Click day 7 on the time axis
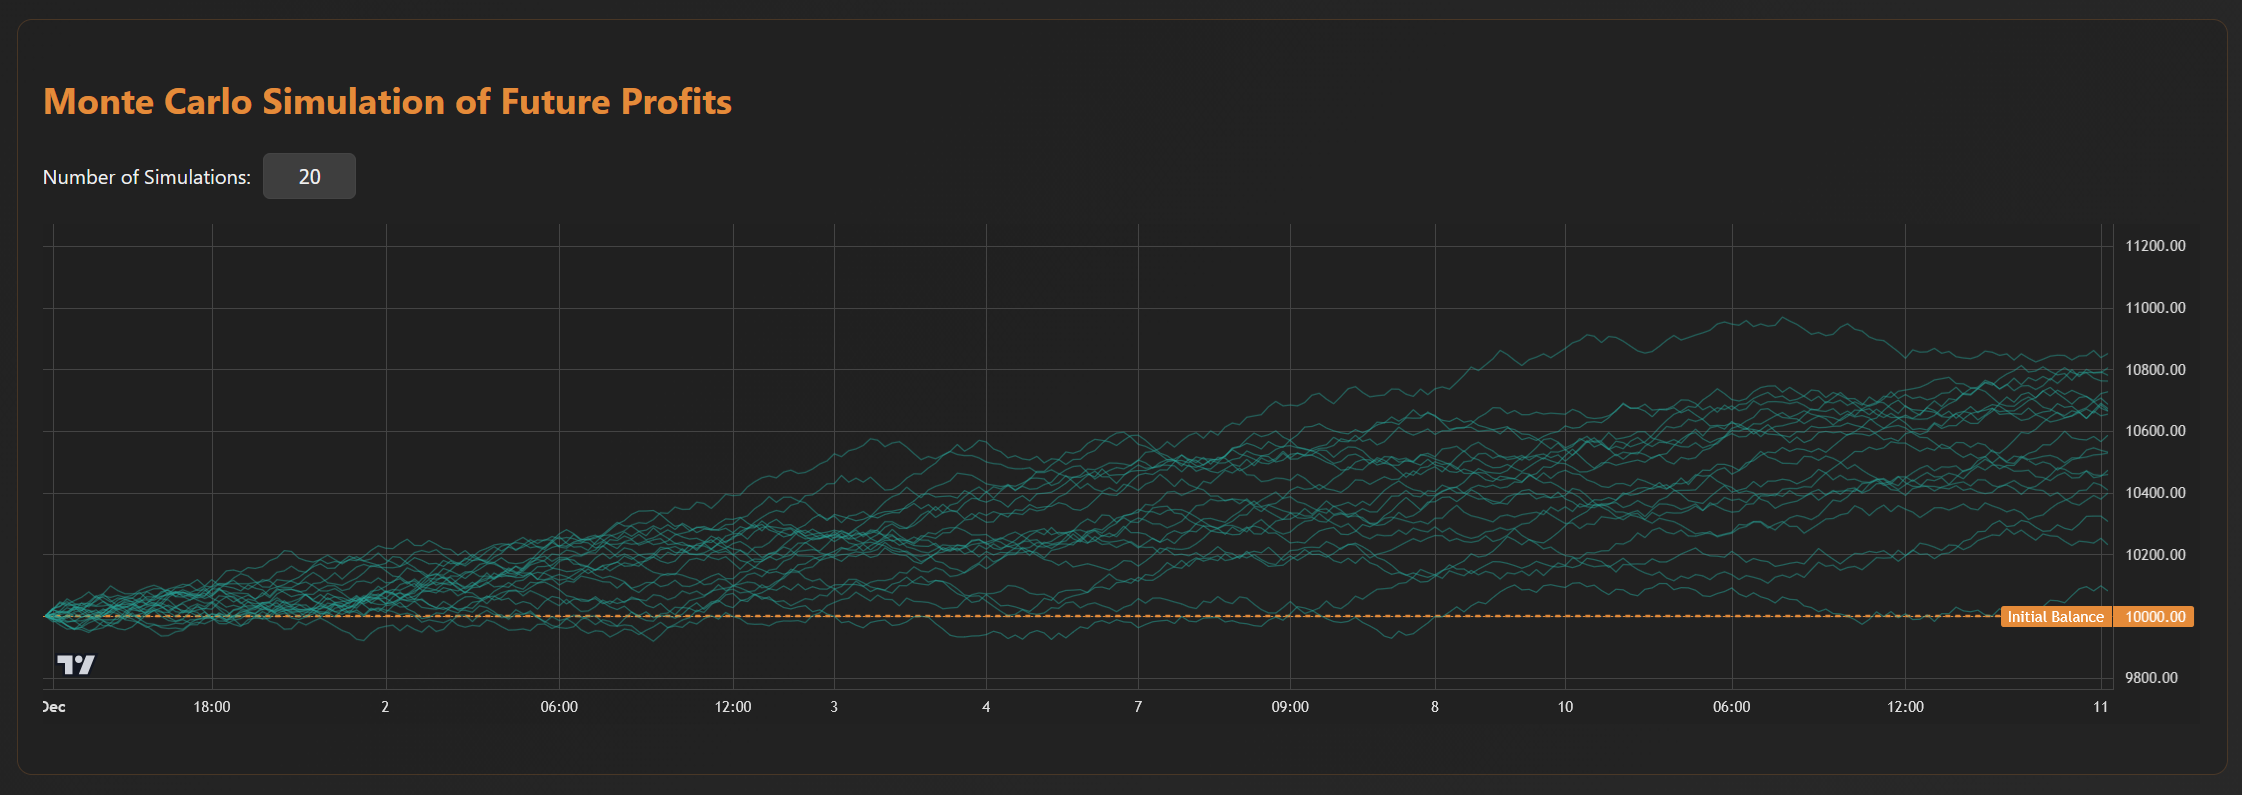 click(x=1138, y=707)
